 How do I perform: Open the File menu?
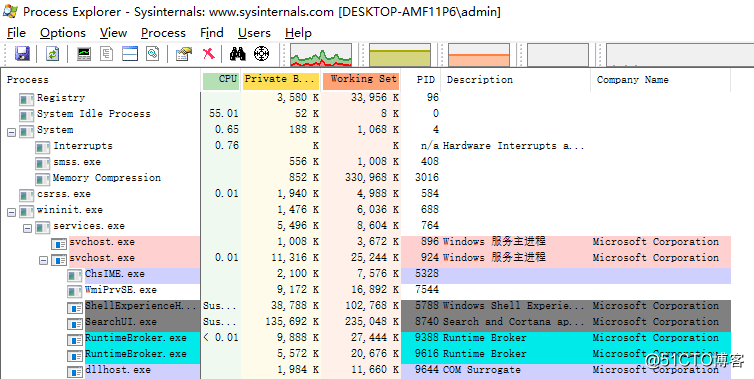click(x=16, y=33)
